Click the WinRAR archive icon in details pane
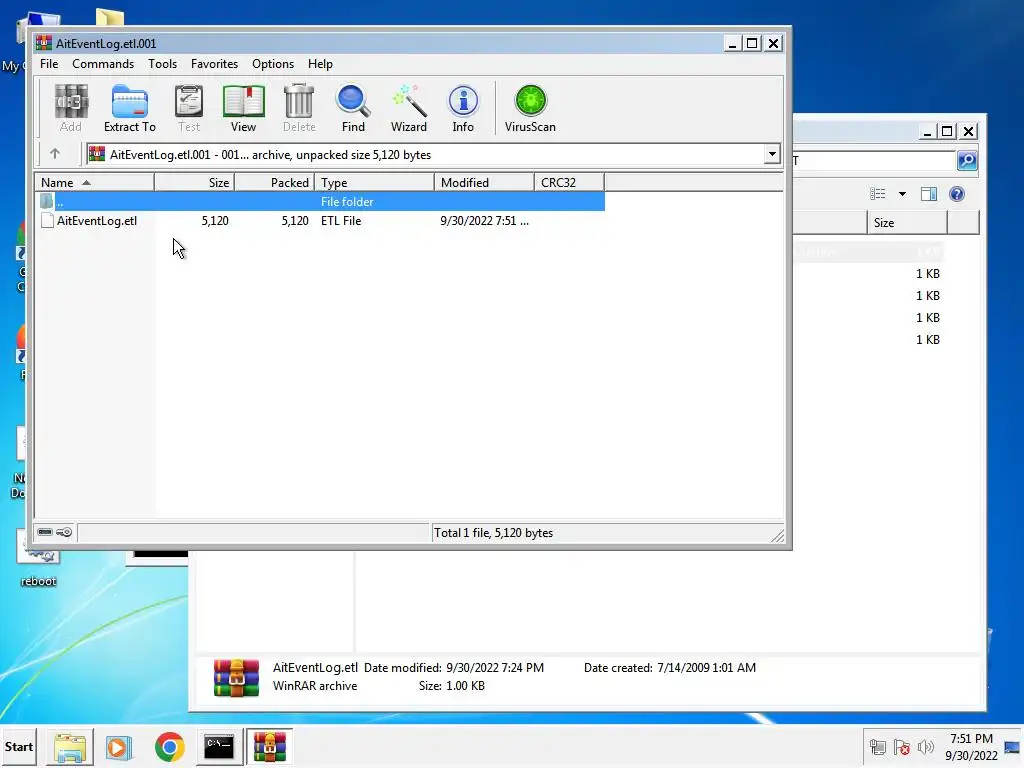This screenshot has width=1024, height=768. pos(236,678)
